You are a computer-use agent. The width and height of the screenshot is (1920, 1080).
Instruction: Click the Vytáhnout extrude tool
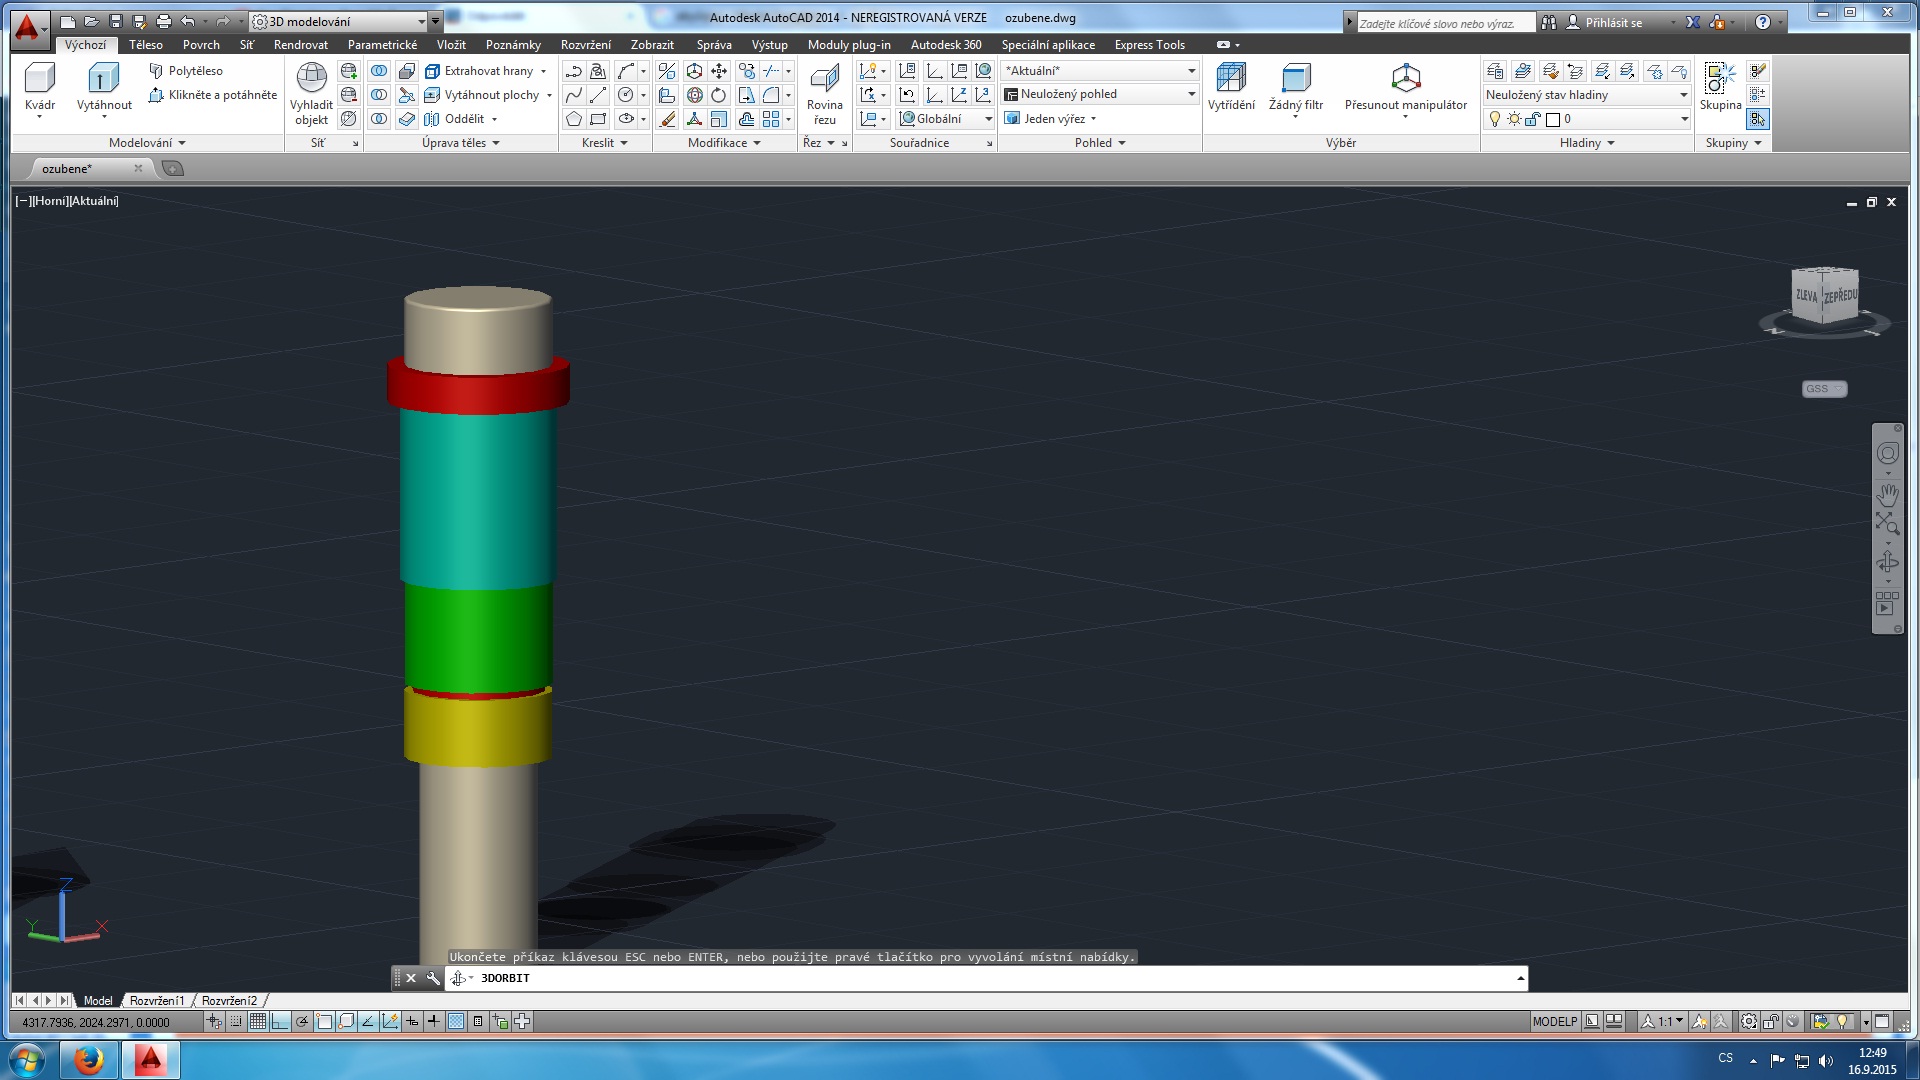click(x=103, y=80)
